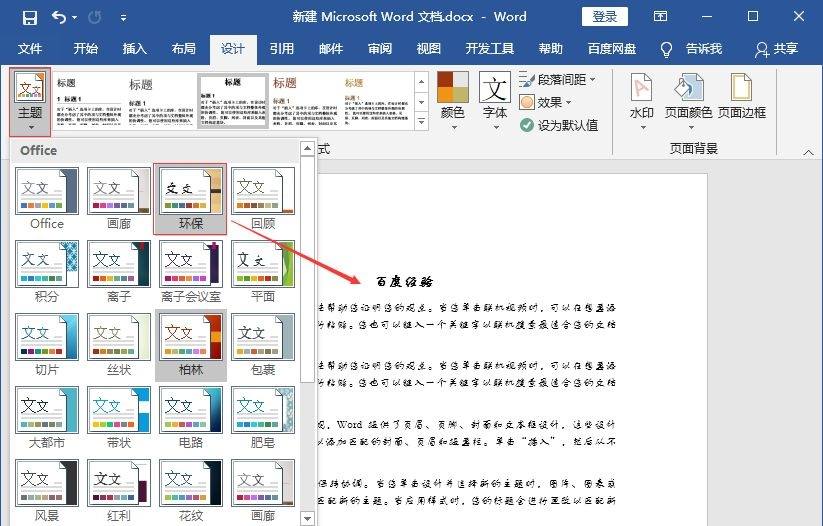Click theme gallery scrollbar down arrow

[308, 518]
